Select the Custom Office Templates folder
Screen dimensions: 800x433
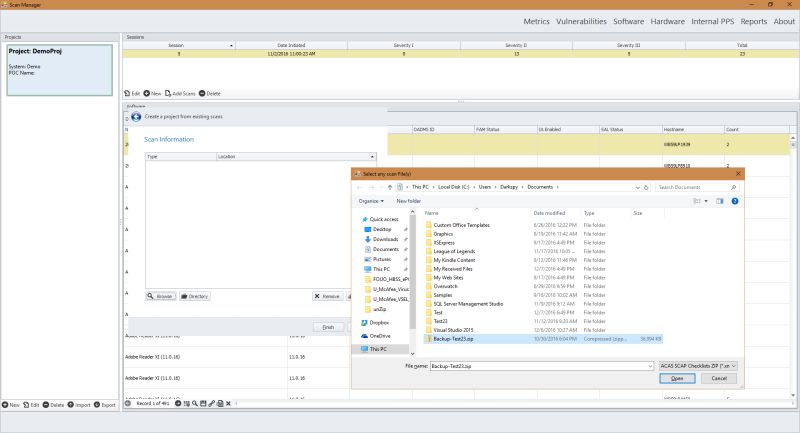coord(458,225)
